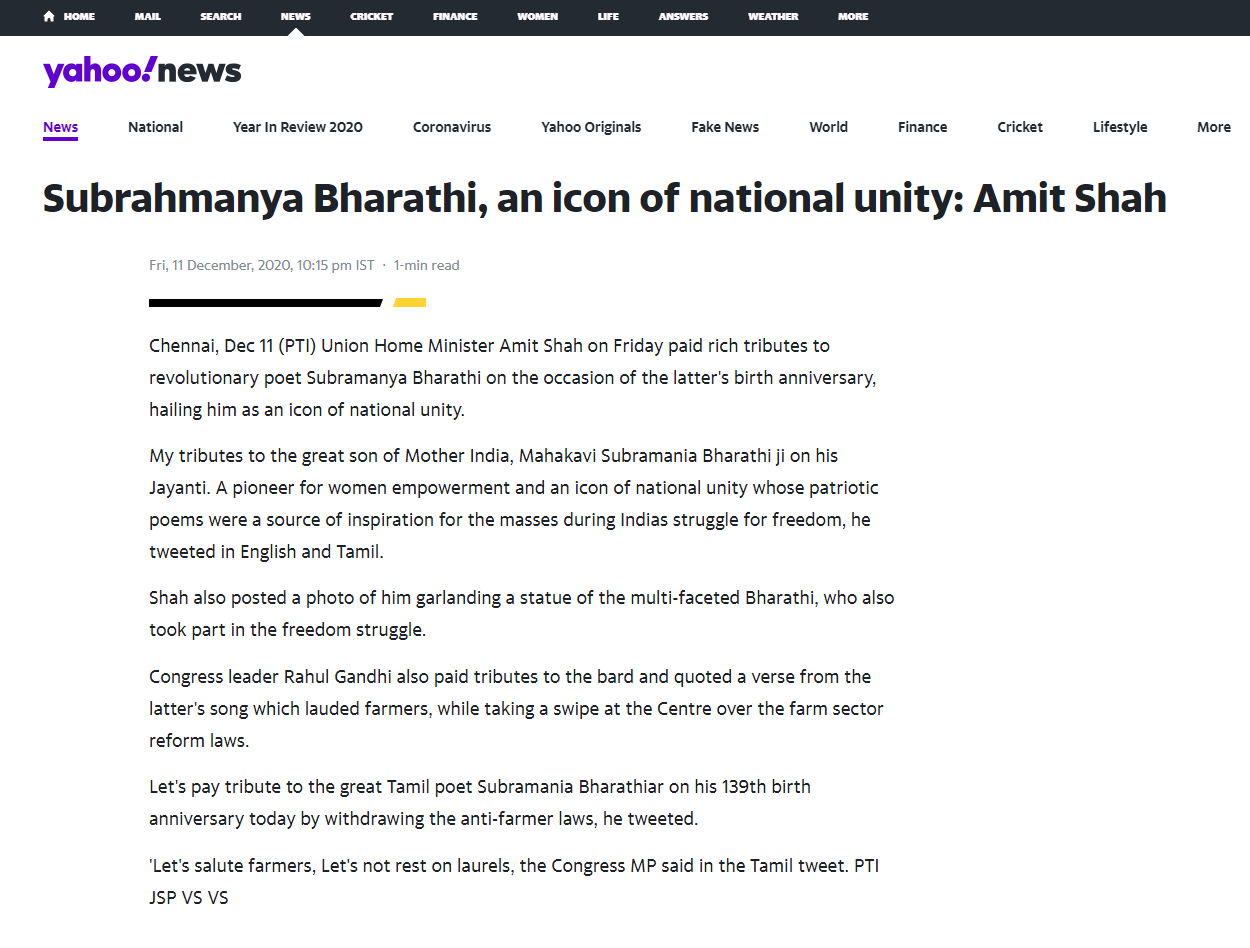
Task: Click the article headline about Subrahmanya Bharathi
Action: pyautogui.click(x=604, y=199)
